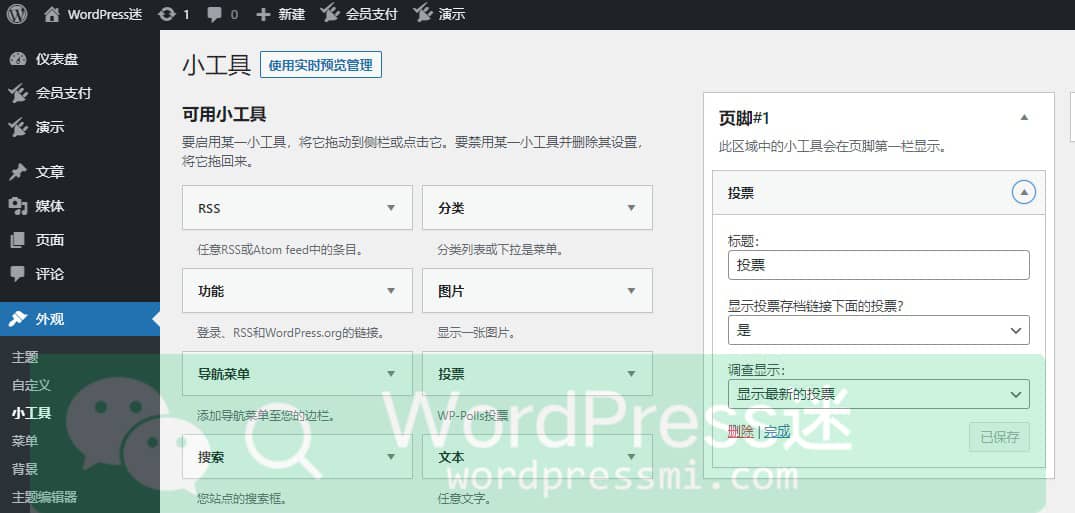Image resolution: width=1075 pixels, height=513 pixels.
Task: Go to 文章 posts in the sidebar
Action: 49,172
